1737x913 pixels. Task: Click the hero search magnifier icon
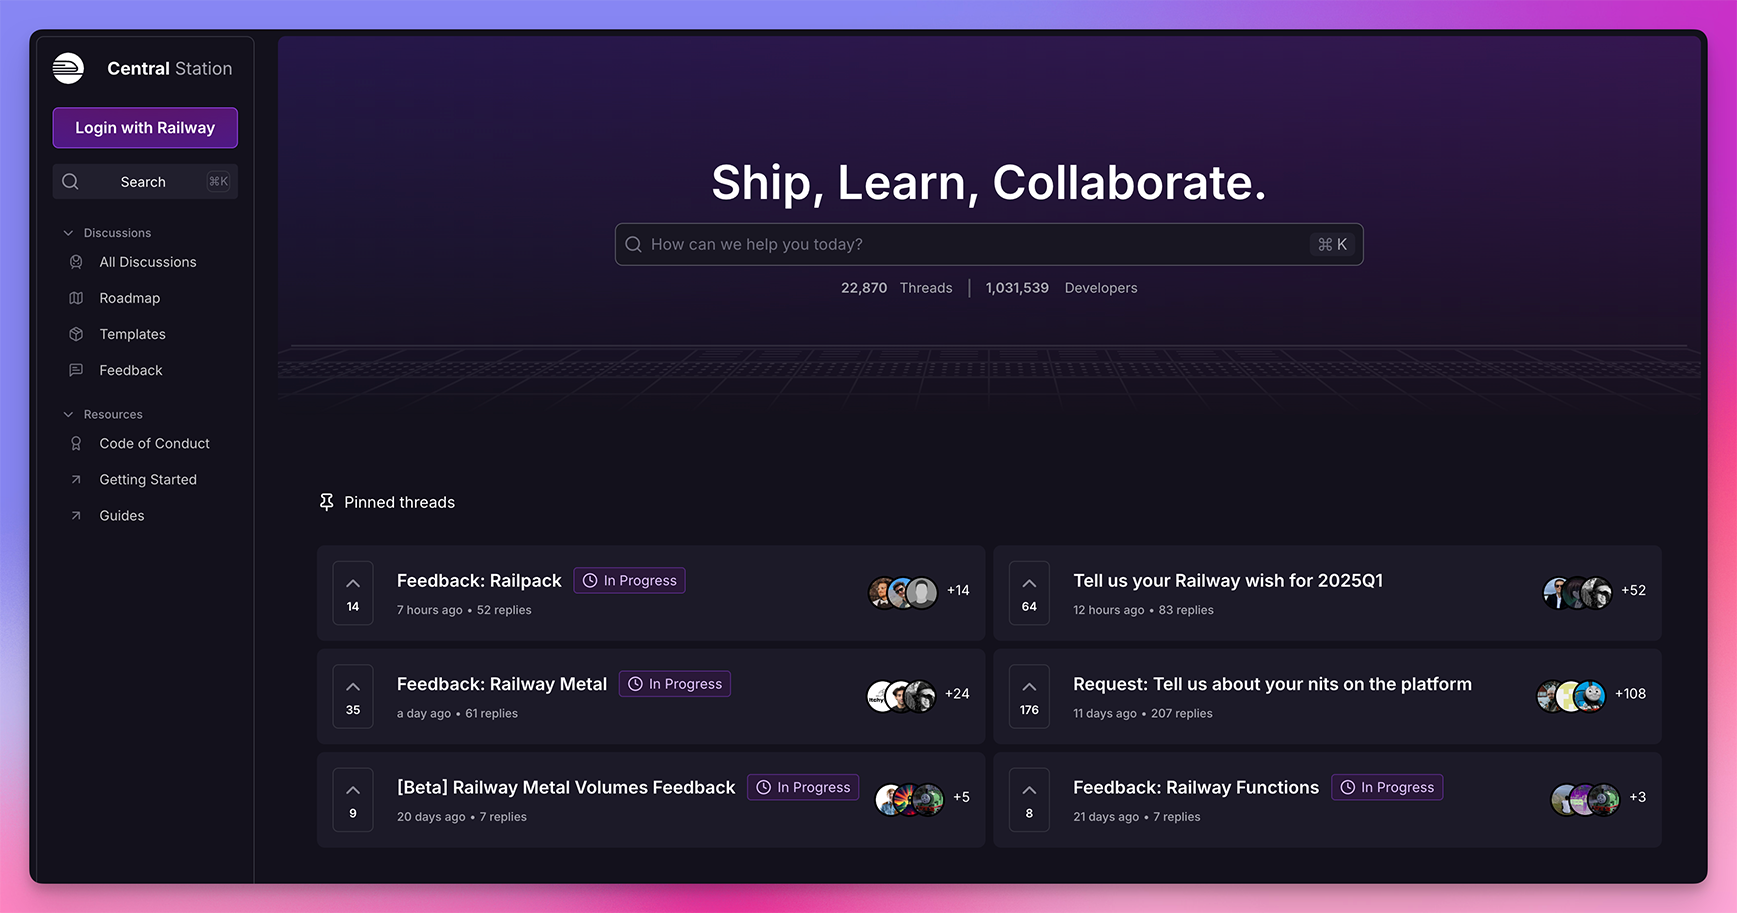(x=633, y=244)
